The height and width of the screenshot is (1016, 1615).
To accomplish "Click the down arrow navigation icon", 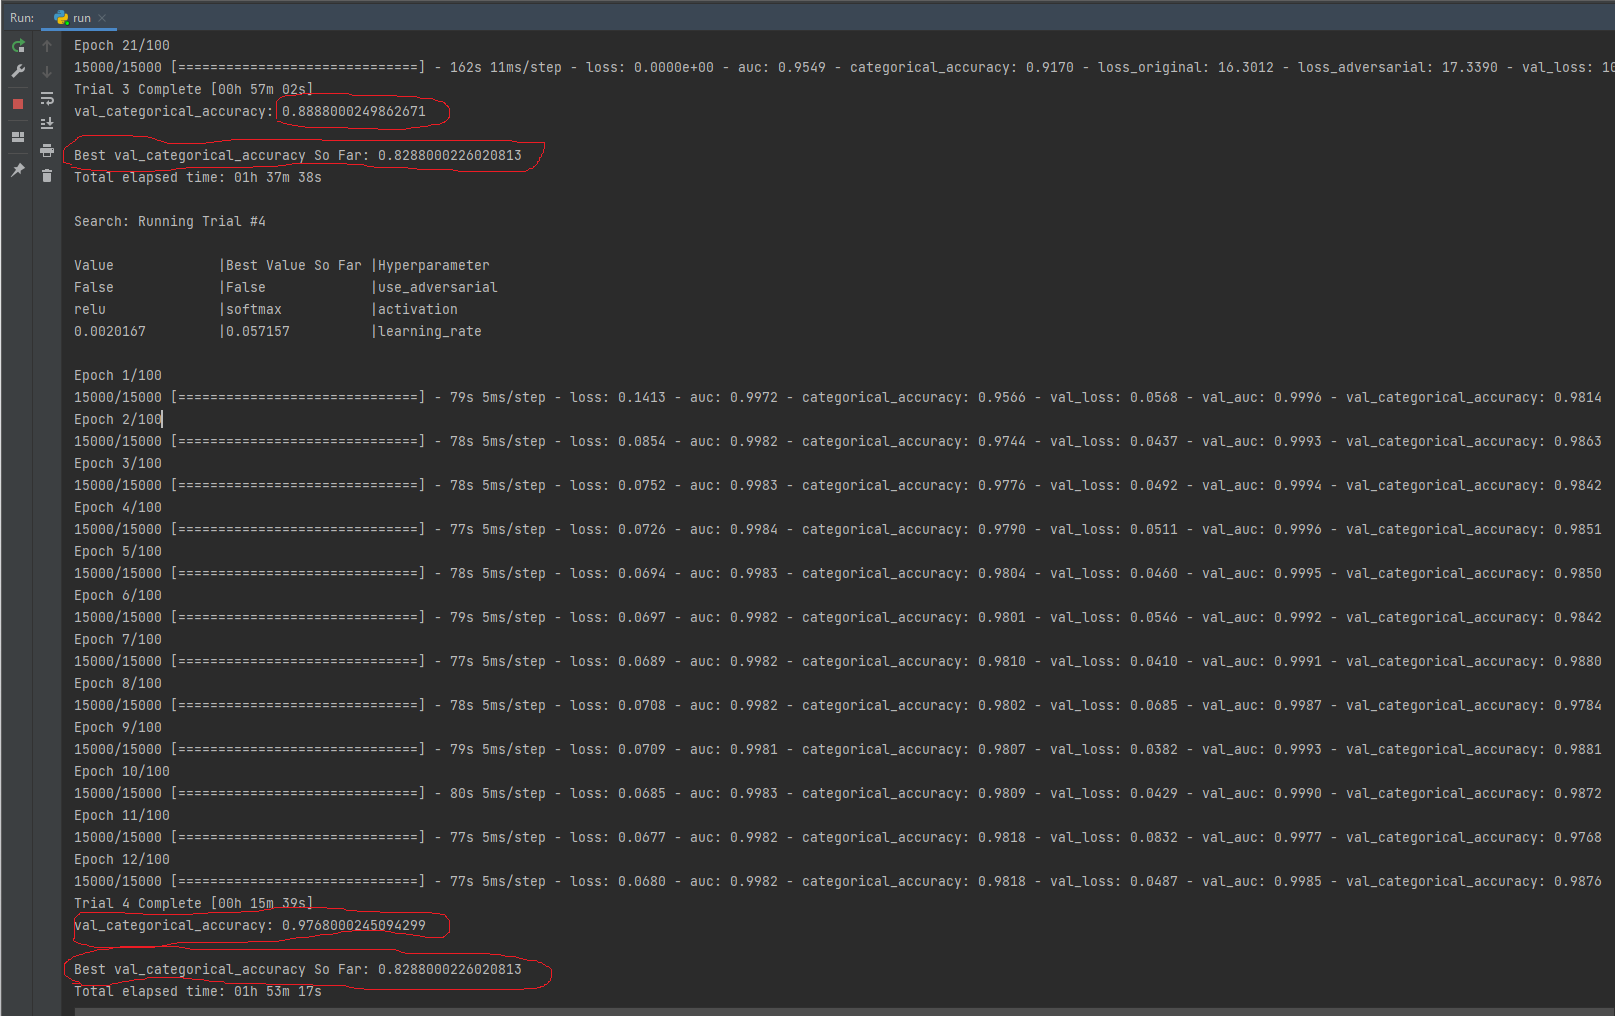I will [46, 71].
